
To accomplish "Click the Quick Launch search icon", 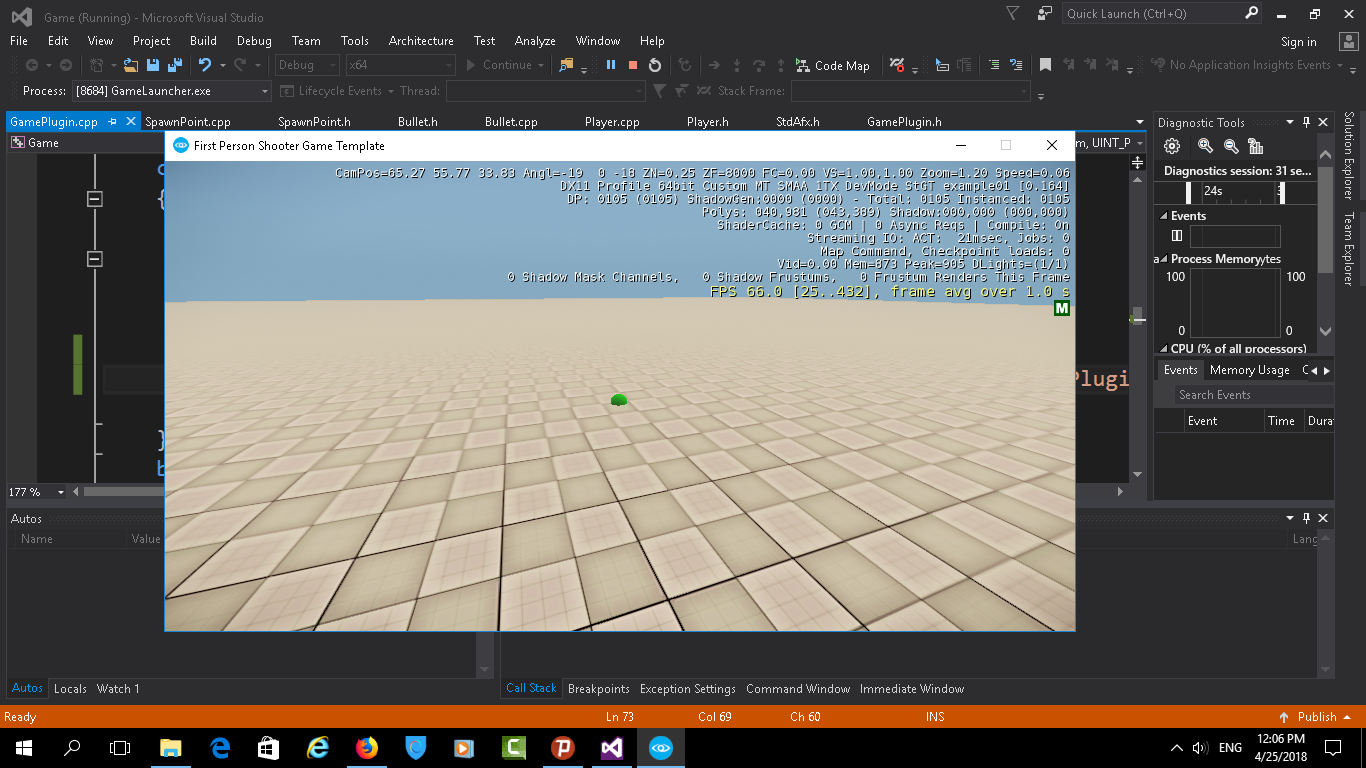I will pos(1252,13).
